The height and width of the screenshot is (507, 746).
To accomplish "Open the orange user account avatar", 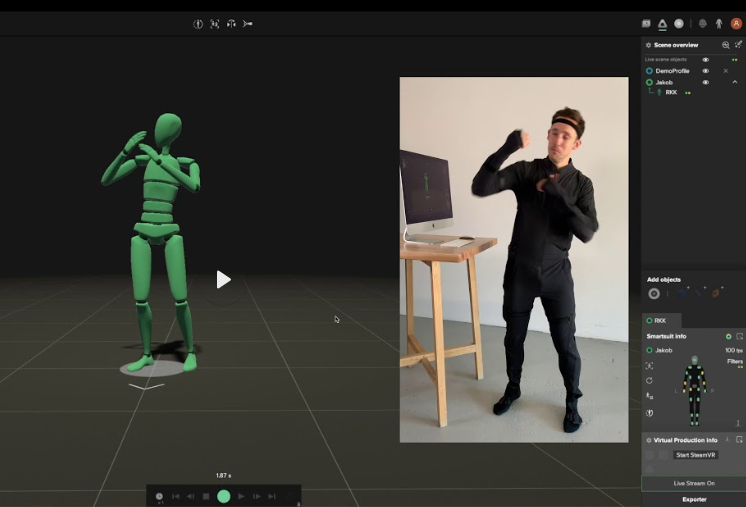I will coord(736,23).
